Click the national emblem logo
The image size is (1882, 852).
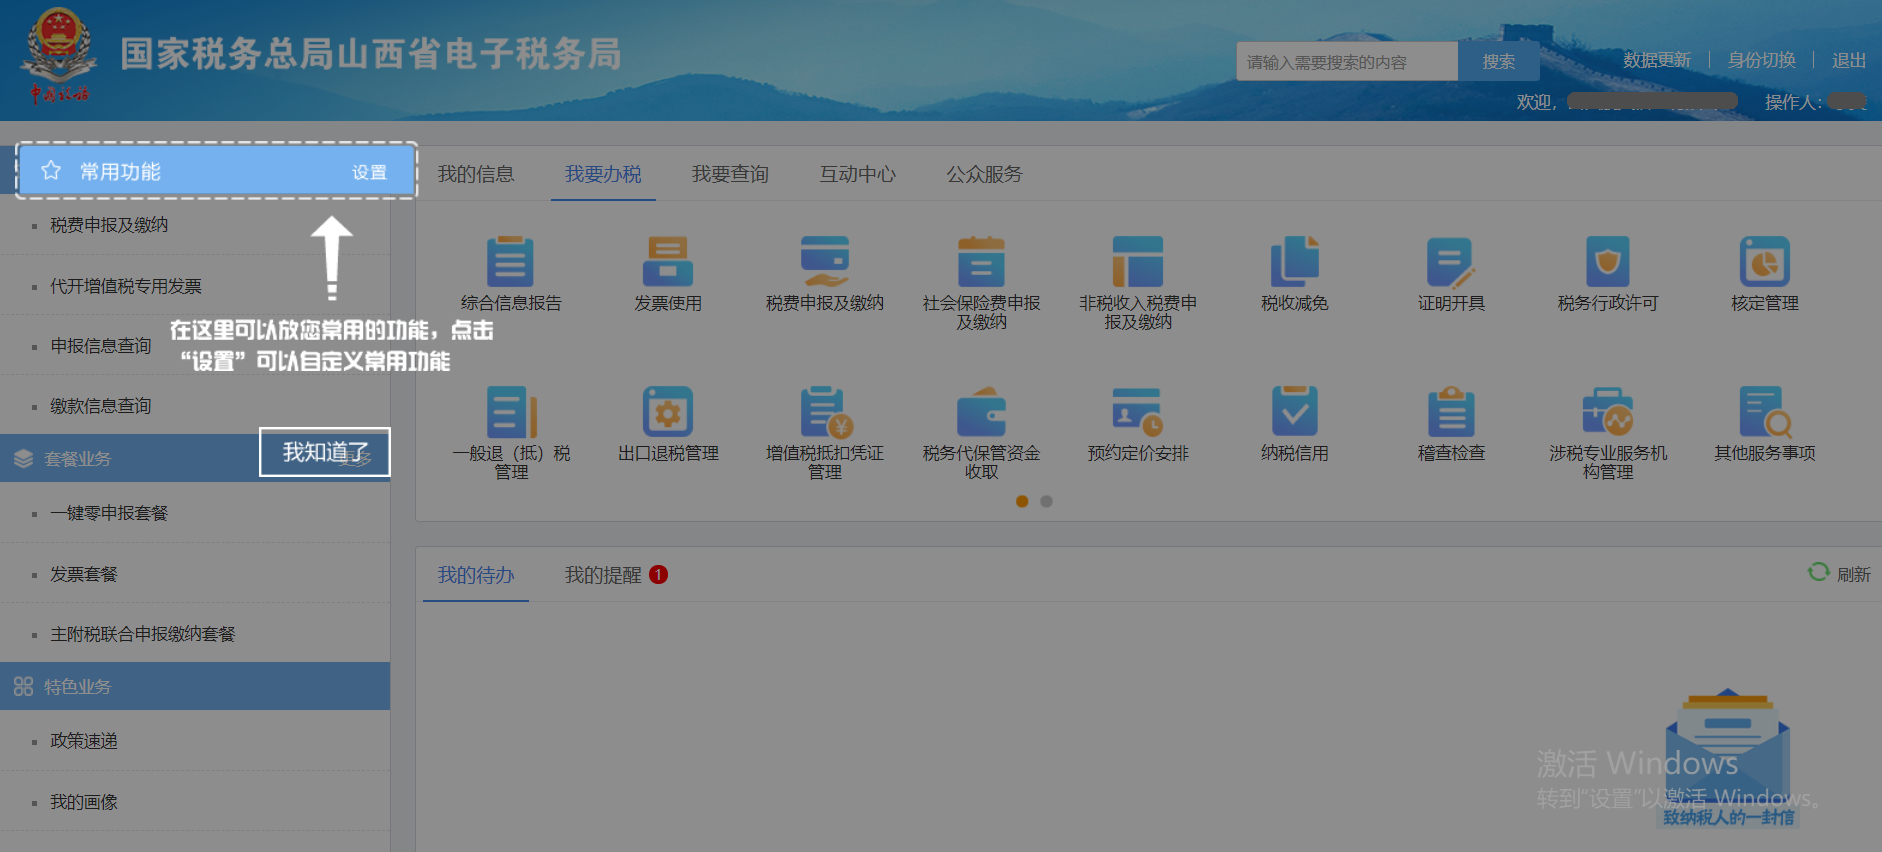point(59,55)
